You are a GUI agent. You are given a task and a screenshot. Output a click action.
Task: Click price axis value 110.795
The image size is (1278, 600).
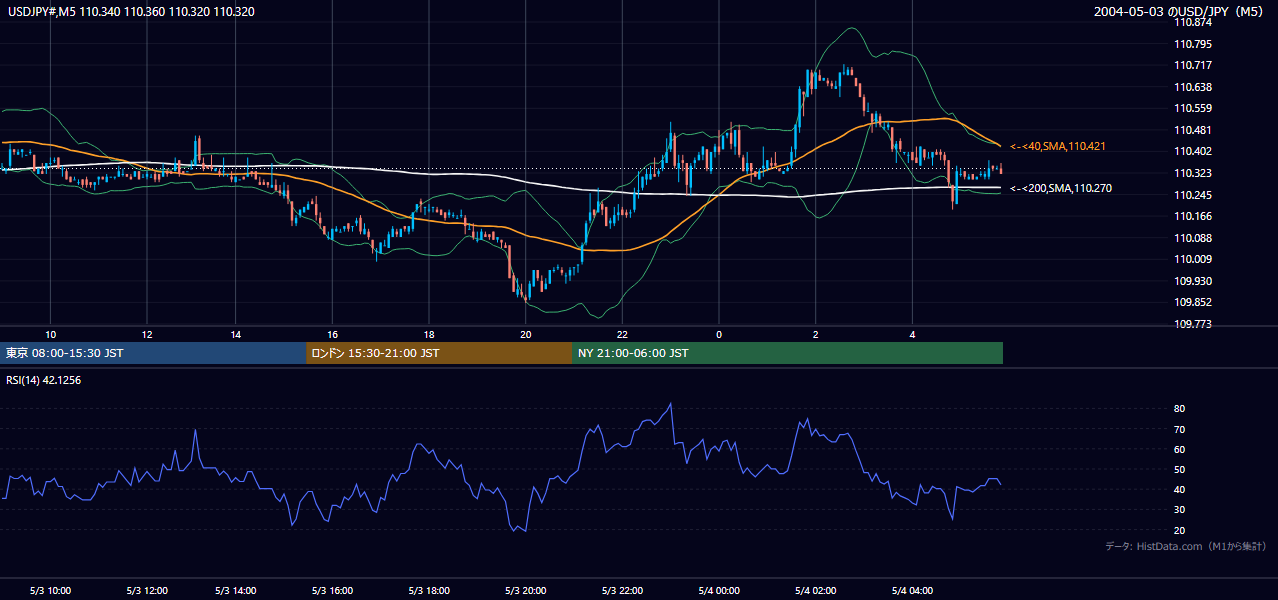1193,44
